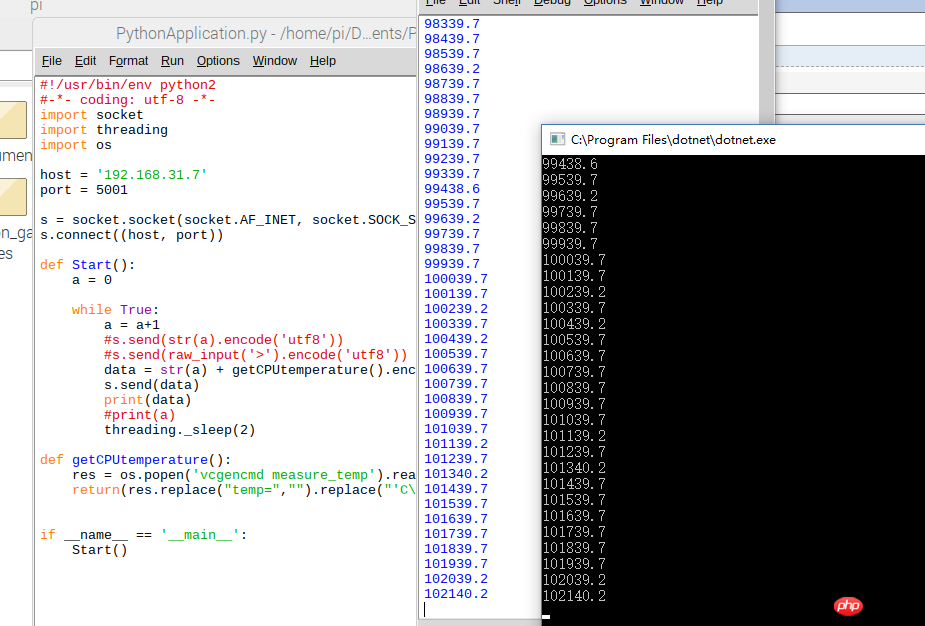This screenshot has width=925, height=626.
Task: Select the lower desktop folder icon
Action: pos(13,196)
